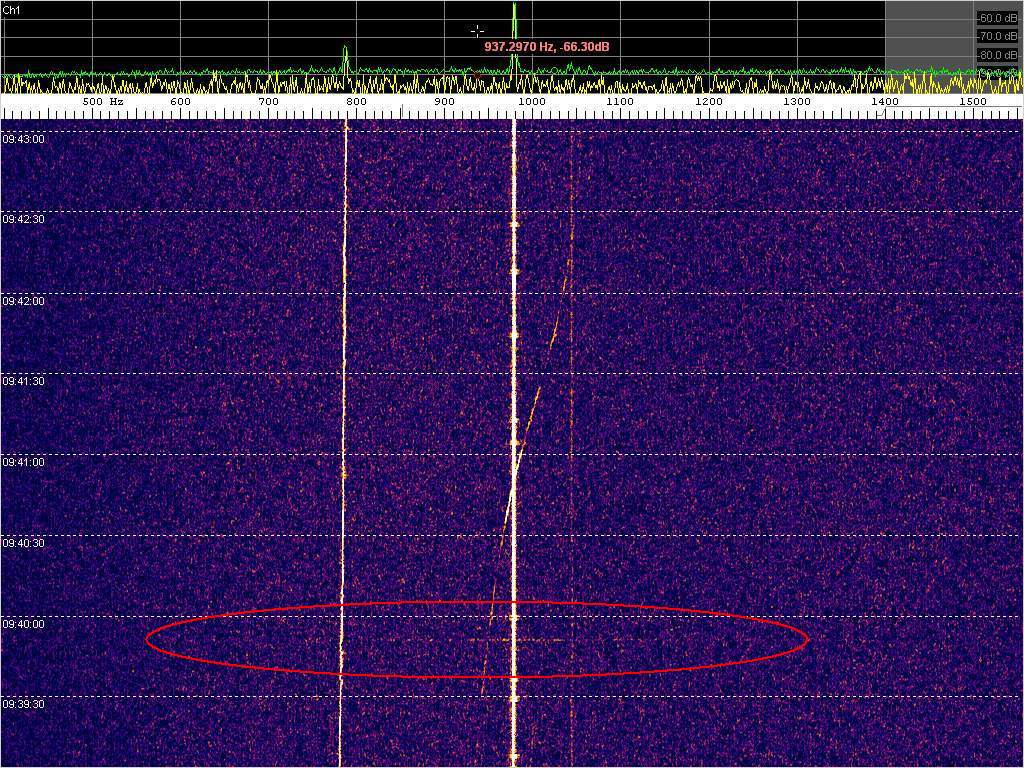
Task: Click the 700 frequency axis label
Action: coord(268,102)
